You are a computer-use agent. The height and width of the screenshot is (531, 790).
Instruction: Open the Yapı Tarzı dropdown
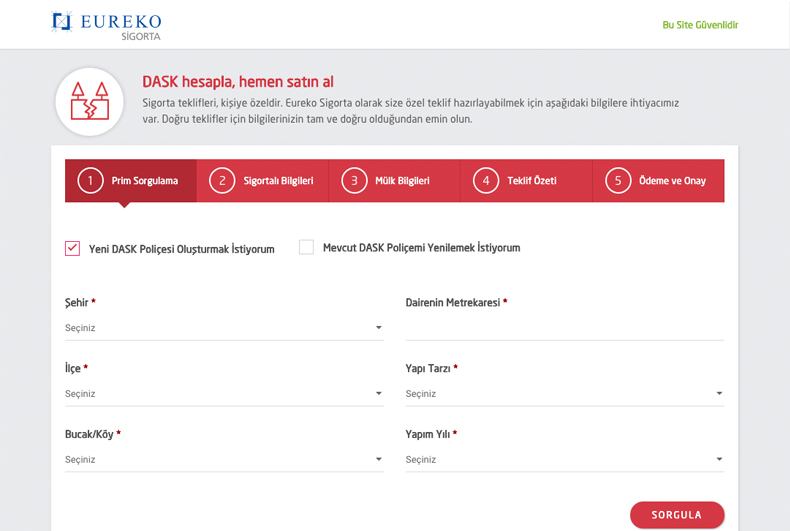coord(565,393)
